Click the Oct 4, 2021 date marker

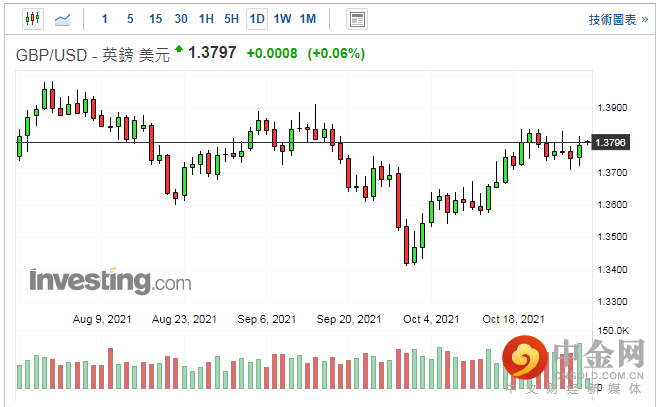tap(429, 320)
